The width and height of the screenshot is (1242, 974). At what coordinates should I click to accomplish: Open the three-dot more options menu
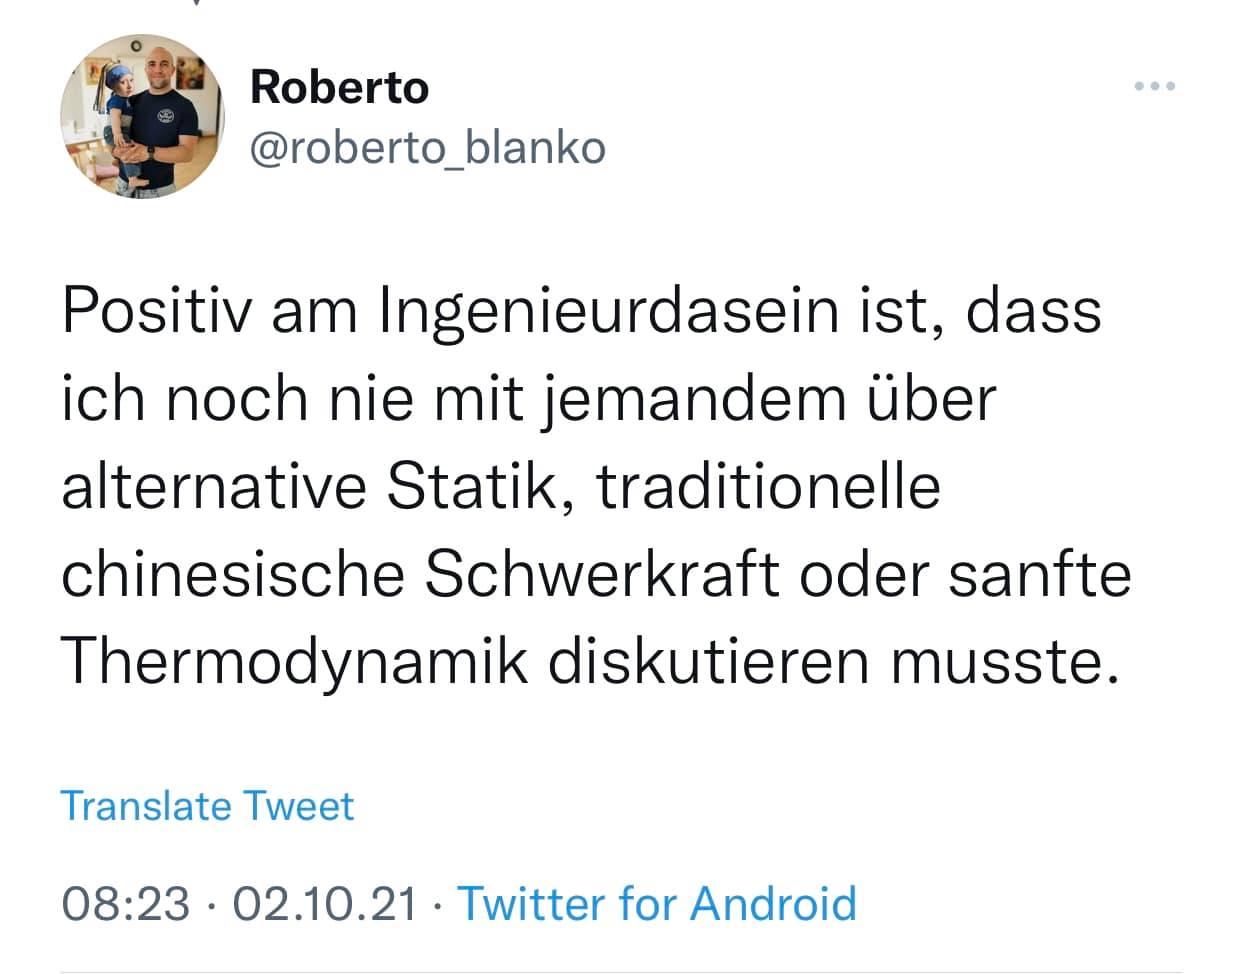1155,87
